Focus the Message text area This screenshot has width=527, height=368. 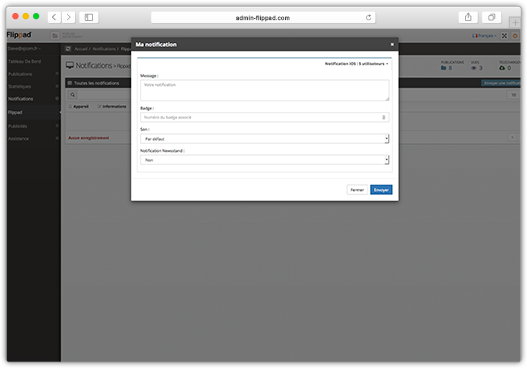pos(265,90)
